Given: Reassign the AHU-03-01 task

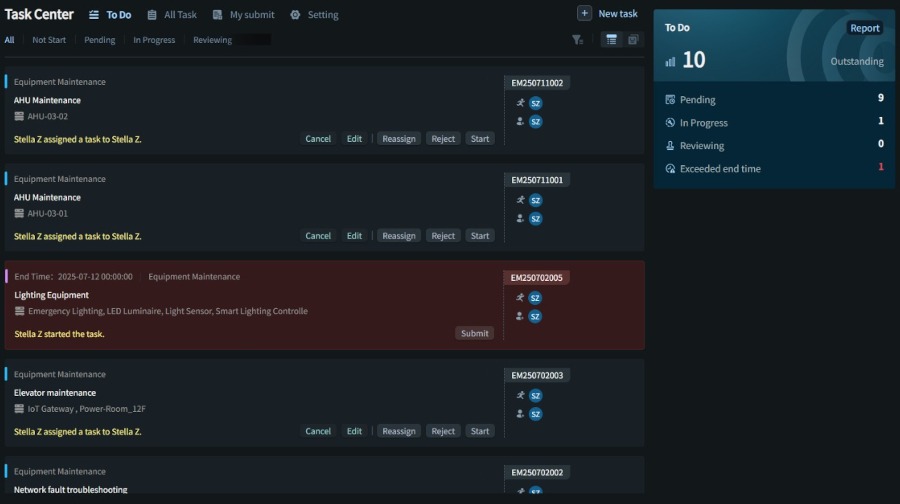Looking at the screenshot, I should point(399,236).
